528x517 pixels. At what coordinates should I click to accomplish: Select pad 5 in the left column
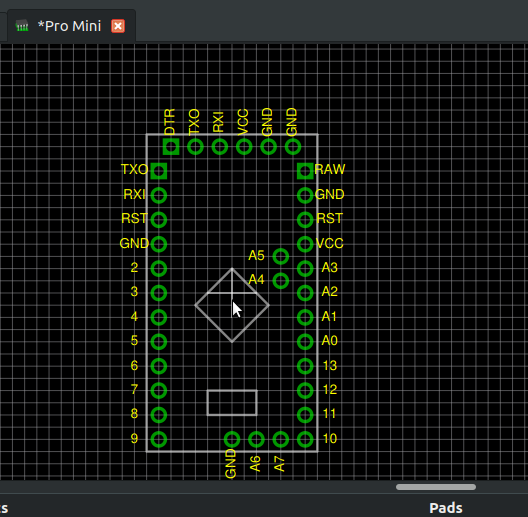(159, 342)
